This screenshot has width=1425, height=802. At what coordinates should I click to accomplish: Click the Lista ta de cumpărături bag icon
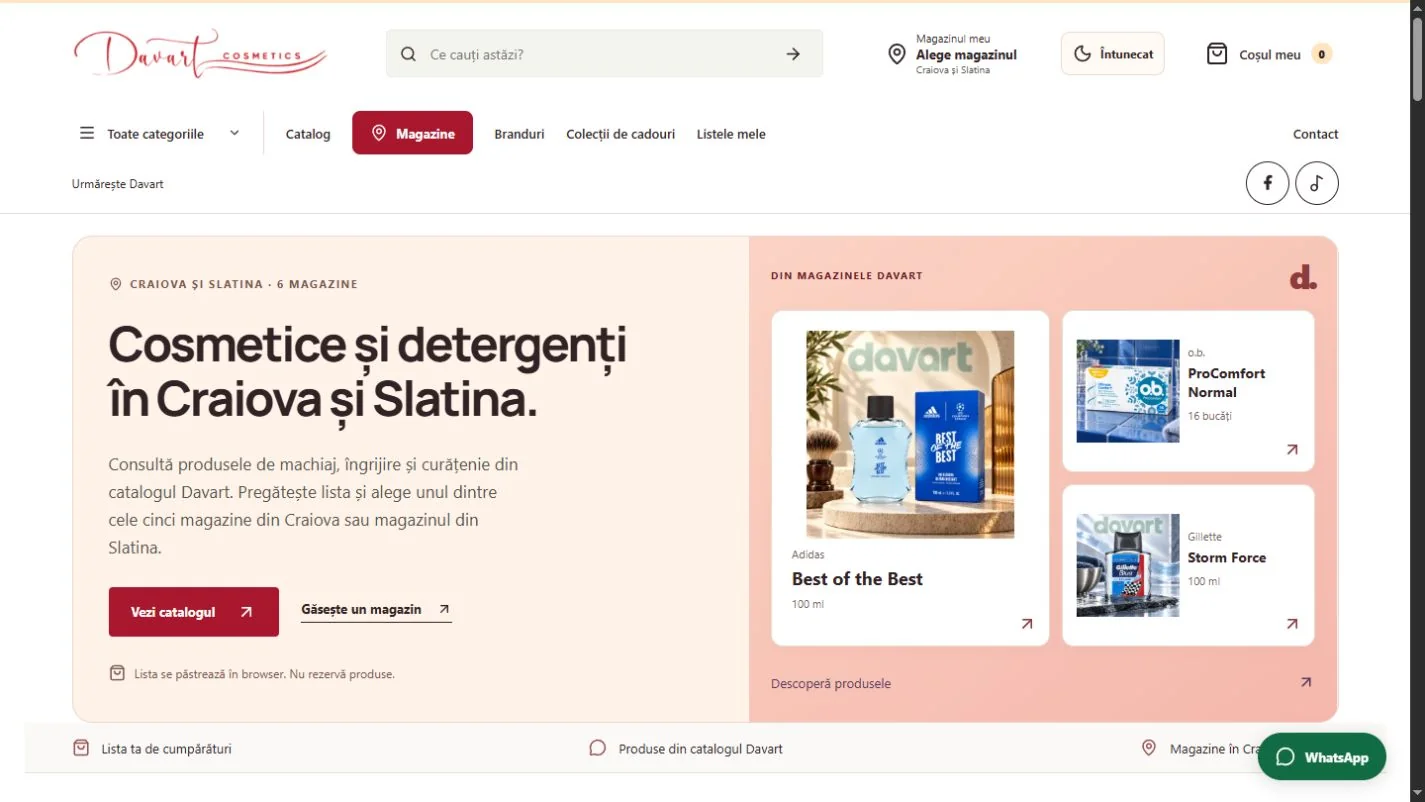click(x=81, y=748)
